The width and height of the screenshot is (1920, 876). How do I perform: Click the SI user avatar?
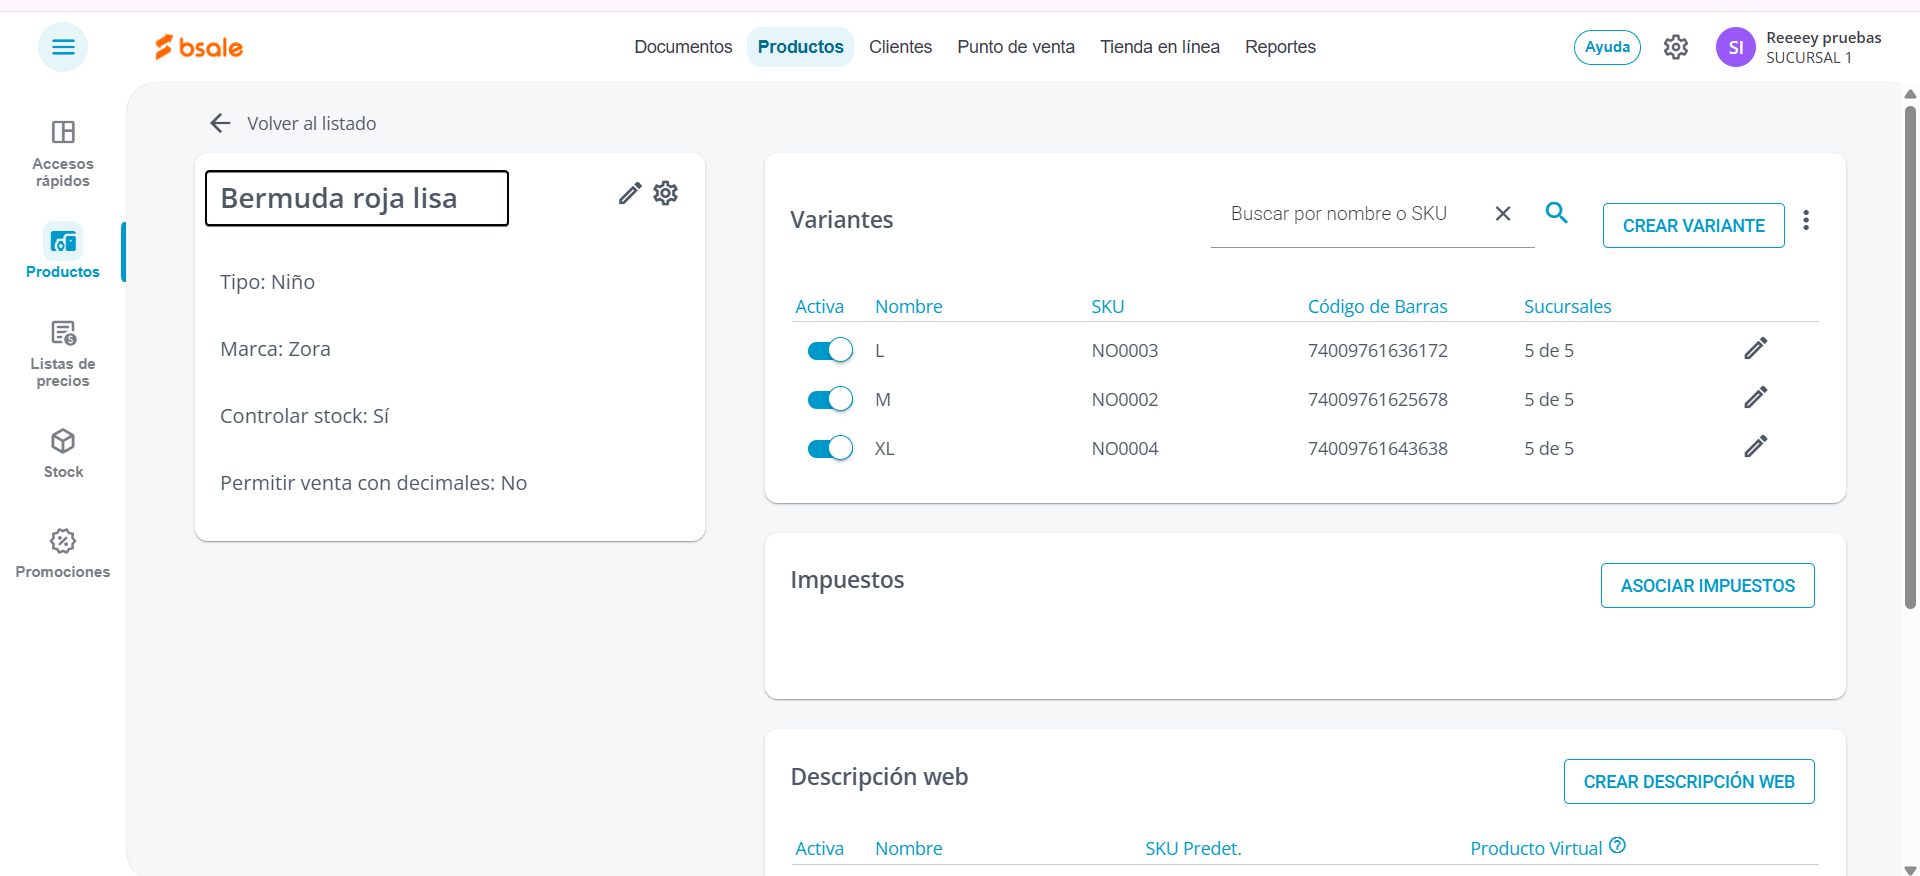click(1736, 47)
